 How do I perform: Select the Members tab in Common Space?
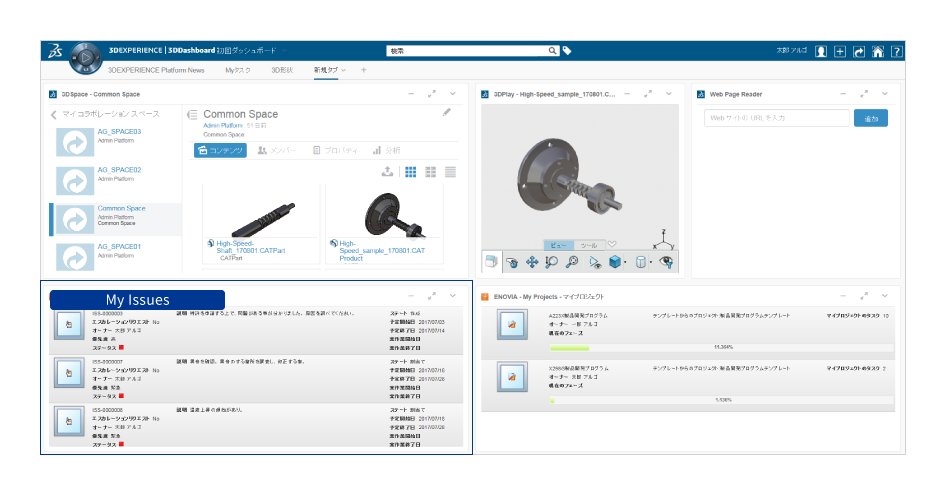[x=277, y=150]
